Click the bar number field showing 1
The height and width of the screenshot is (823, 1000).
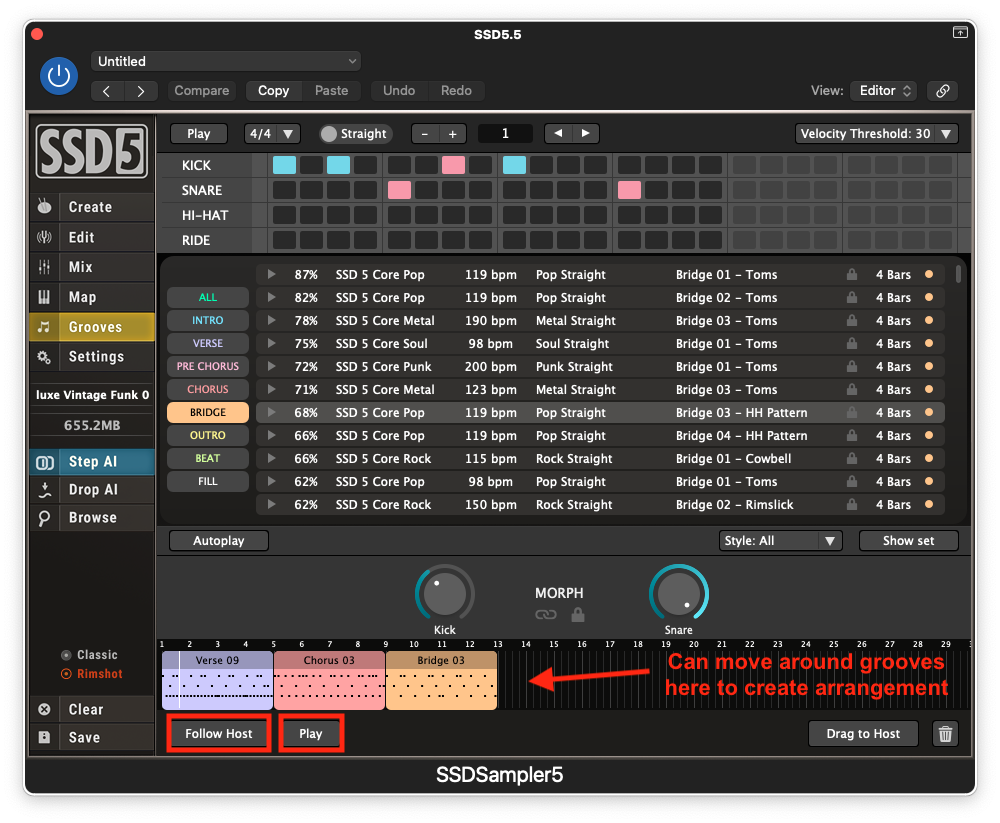(505, 133)
